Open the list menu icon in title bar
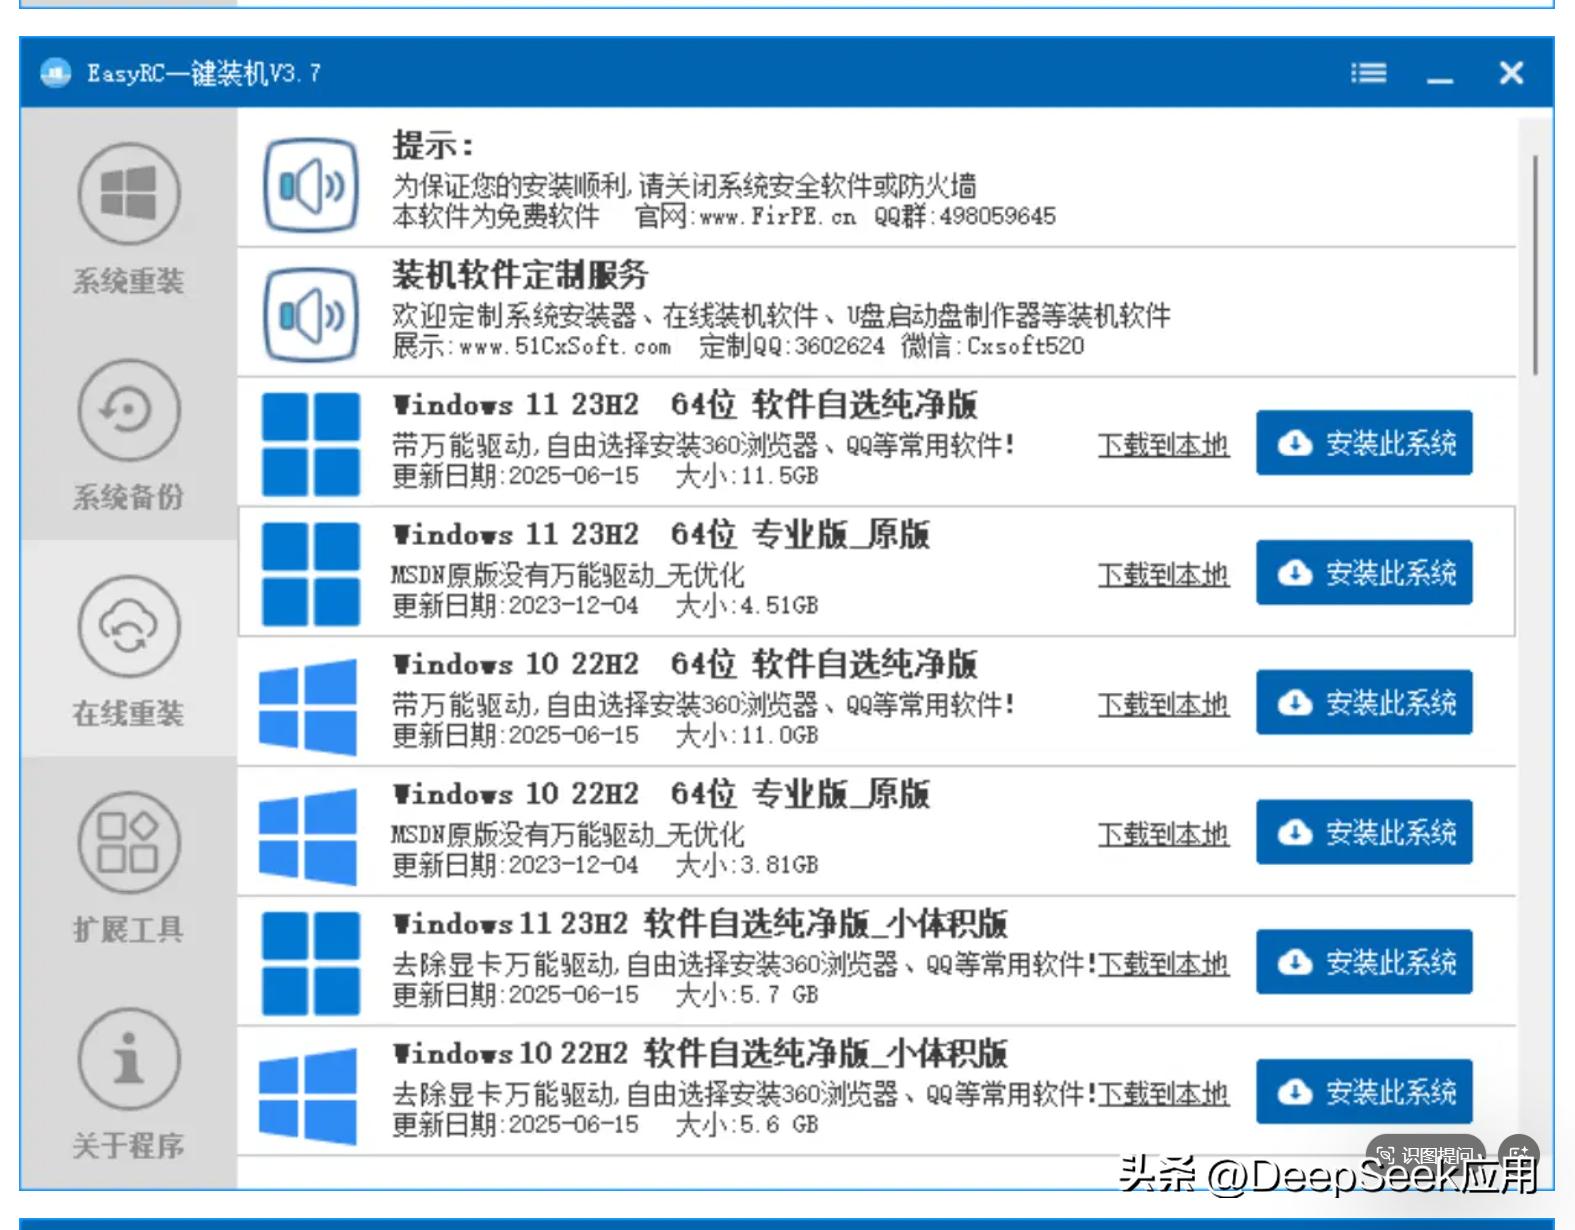1575x1230 pixels. [x=1368, y=73]
